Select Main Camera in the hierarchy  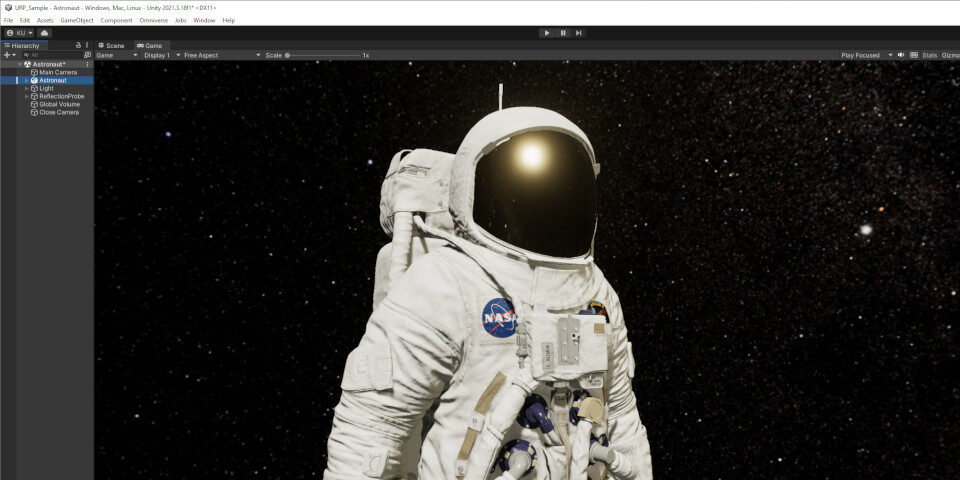coord(58,72)
